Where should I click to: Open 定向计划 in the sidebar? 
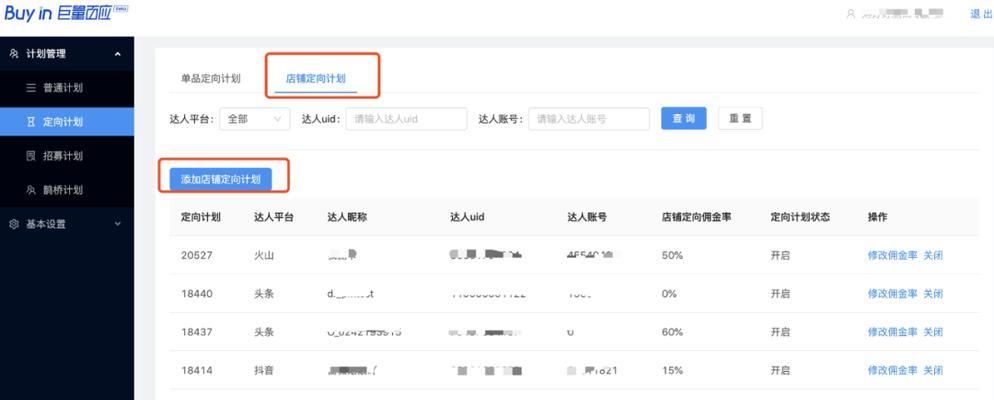(67, 122)
